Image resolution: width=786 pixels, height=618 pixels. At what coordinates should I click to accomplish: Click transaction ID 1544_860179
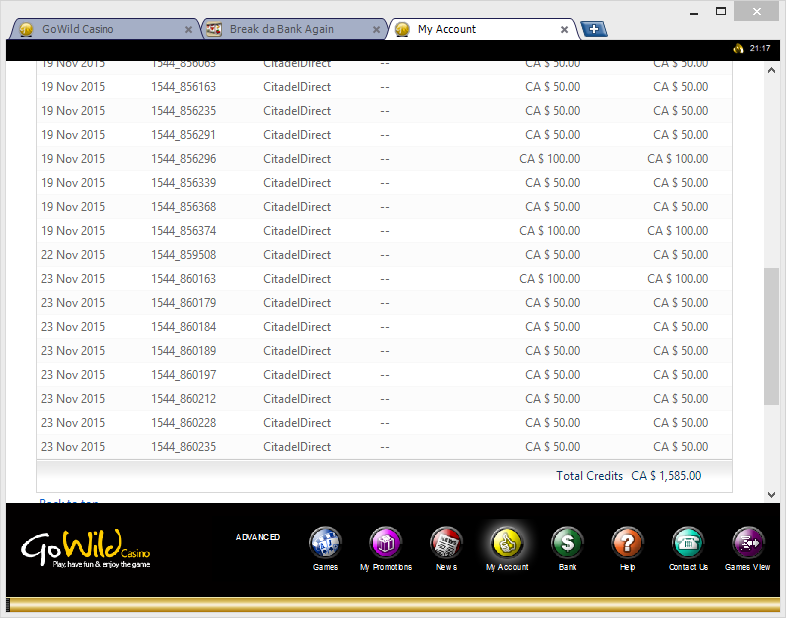pyautogui.click(x=183, y=303)
